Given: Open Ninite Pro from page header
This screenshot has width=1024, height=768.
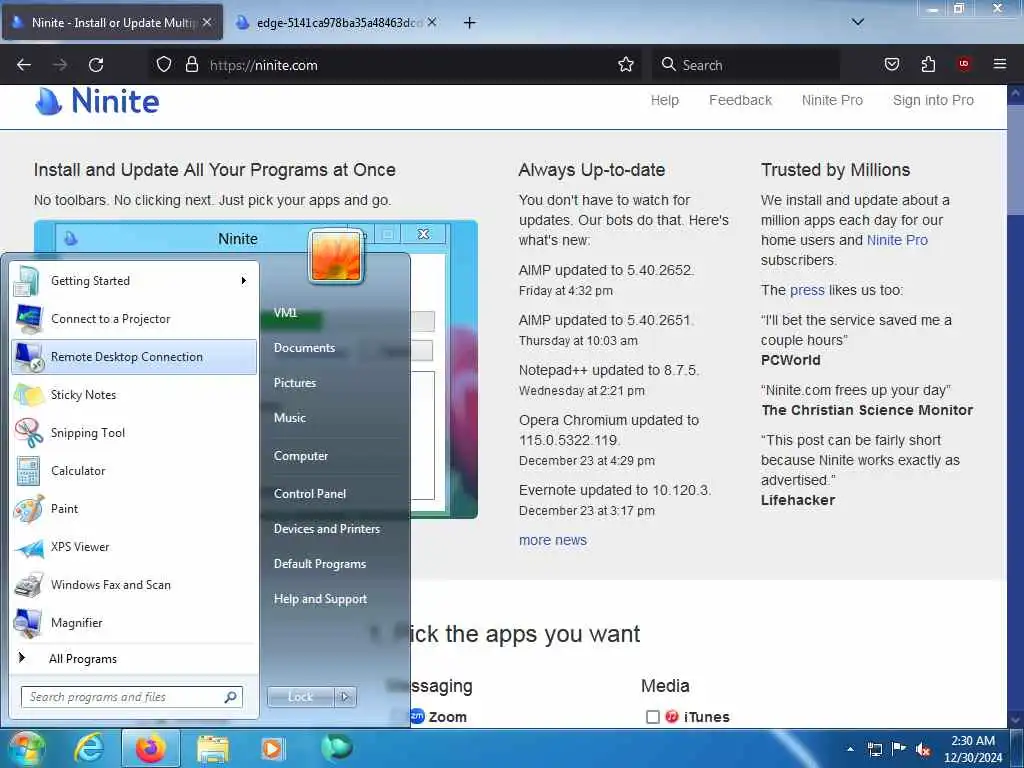Looking at the screenshot, I should coord(832,101).
